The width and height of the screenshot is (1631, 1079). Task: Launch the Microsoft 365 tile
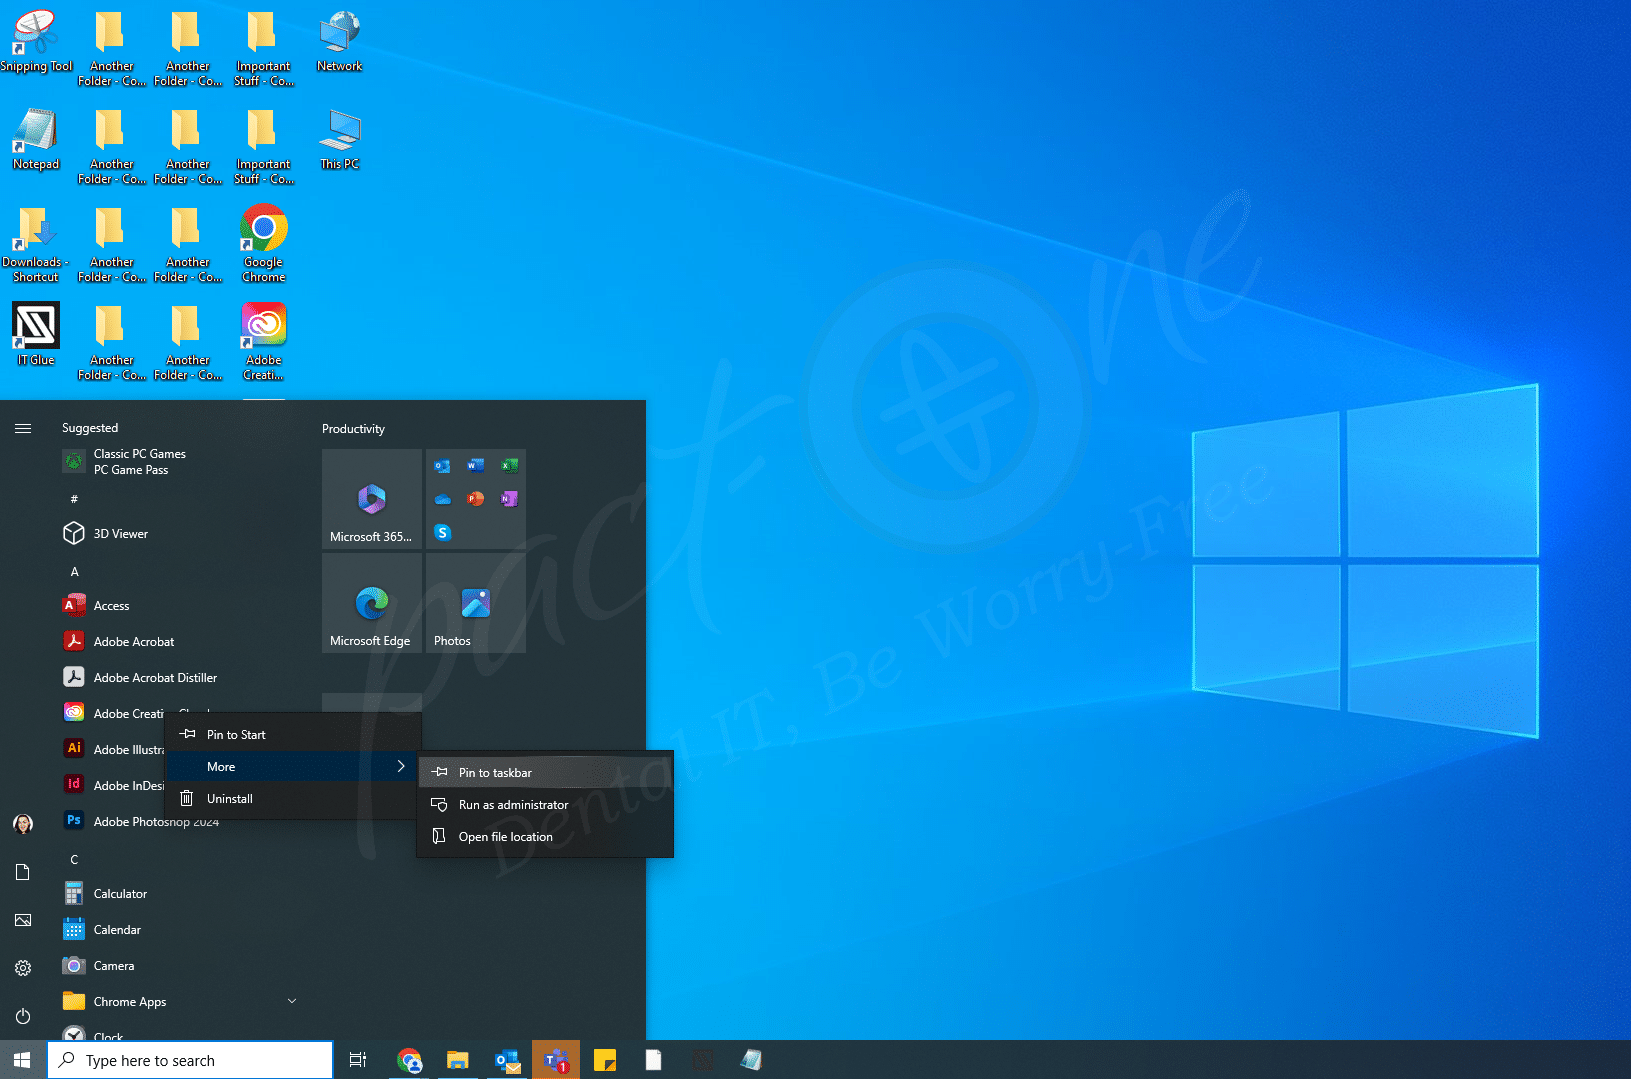click(371, 499)
